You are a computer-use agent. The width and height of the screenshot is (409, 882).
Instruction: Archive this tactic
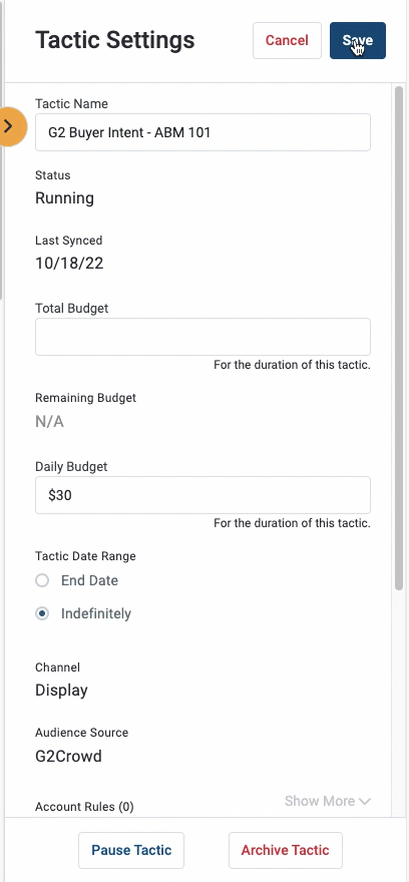[285, 850]
